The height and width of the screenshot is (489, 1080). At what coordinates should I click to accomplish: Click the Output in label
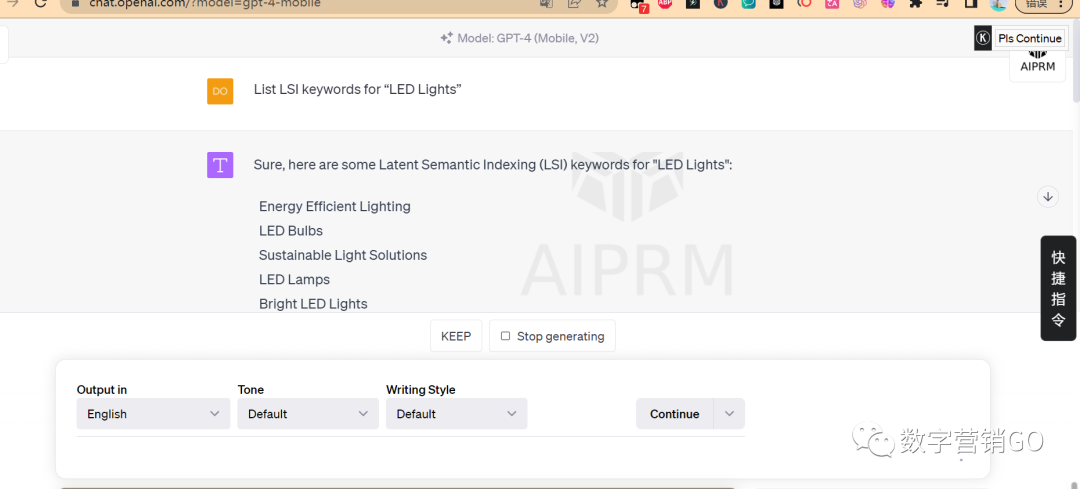coord(102,390)
